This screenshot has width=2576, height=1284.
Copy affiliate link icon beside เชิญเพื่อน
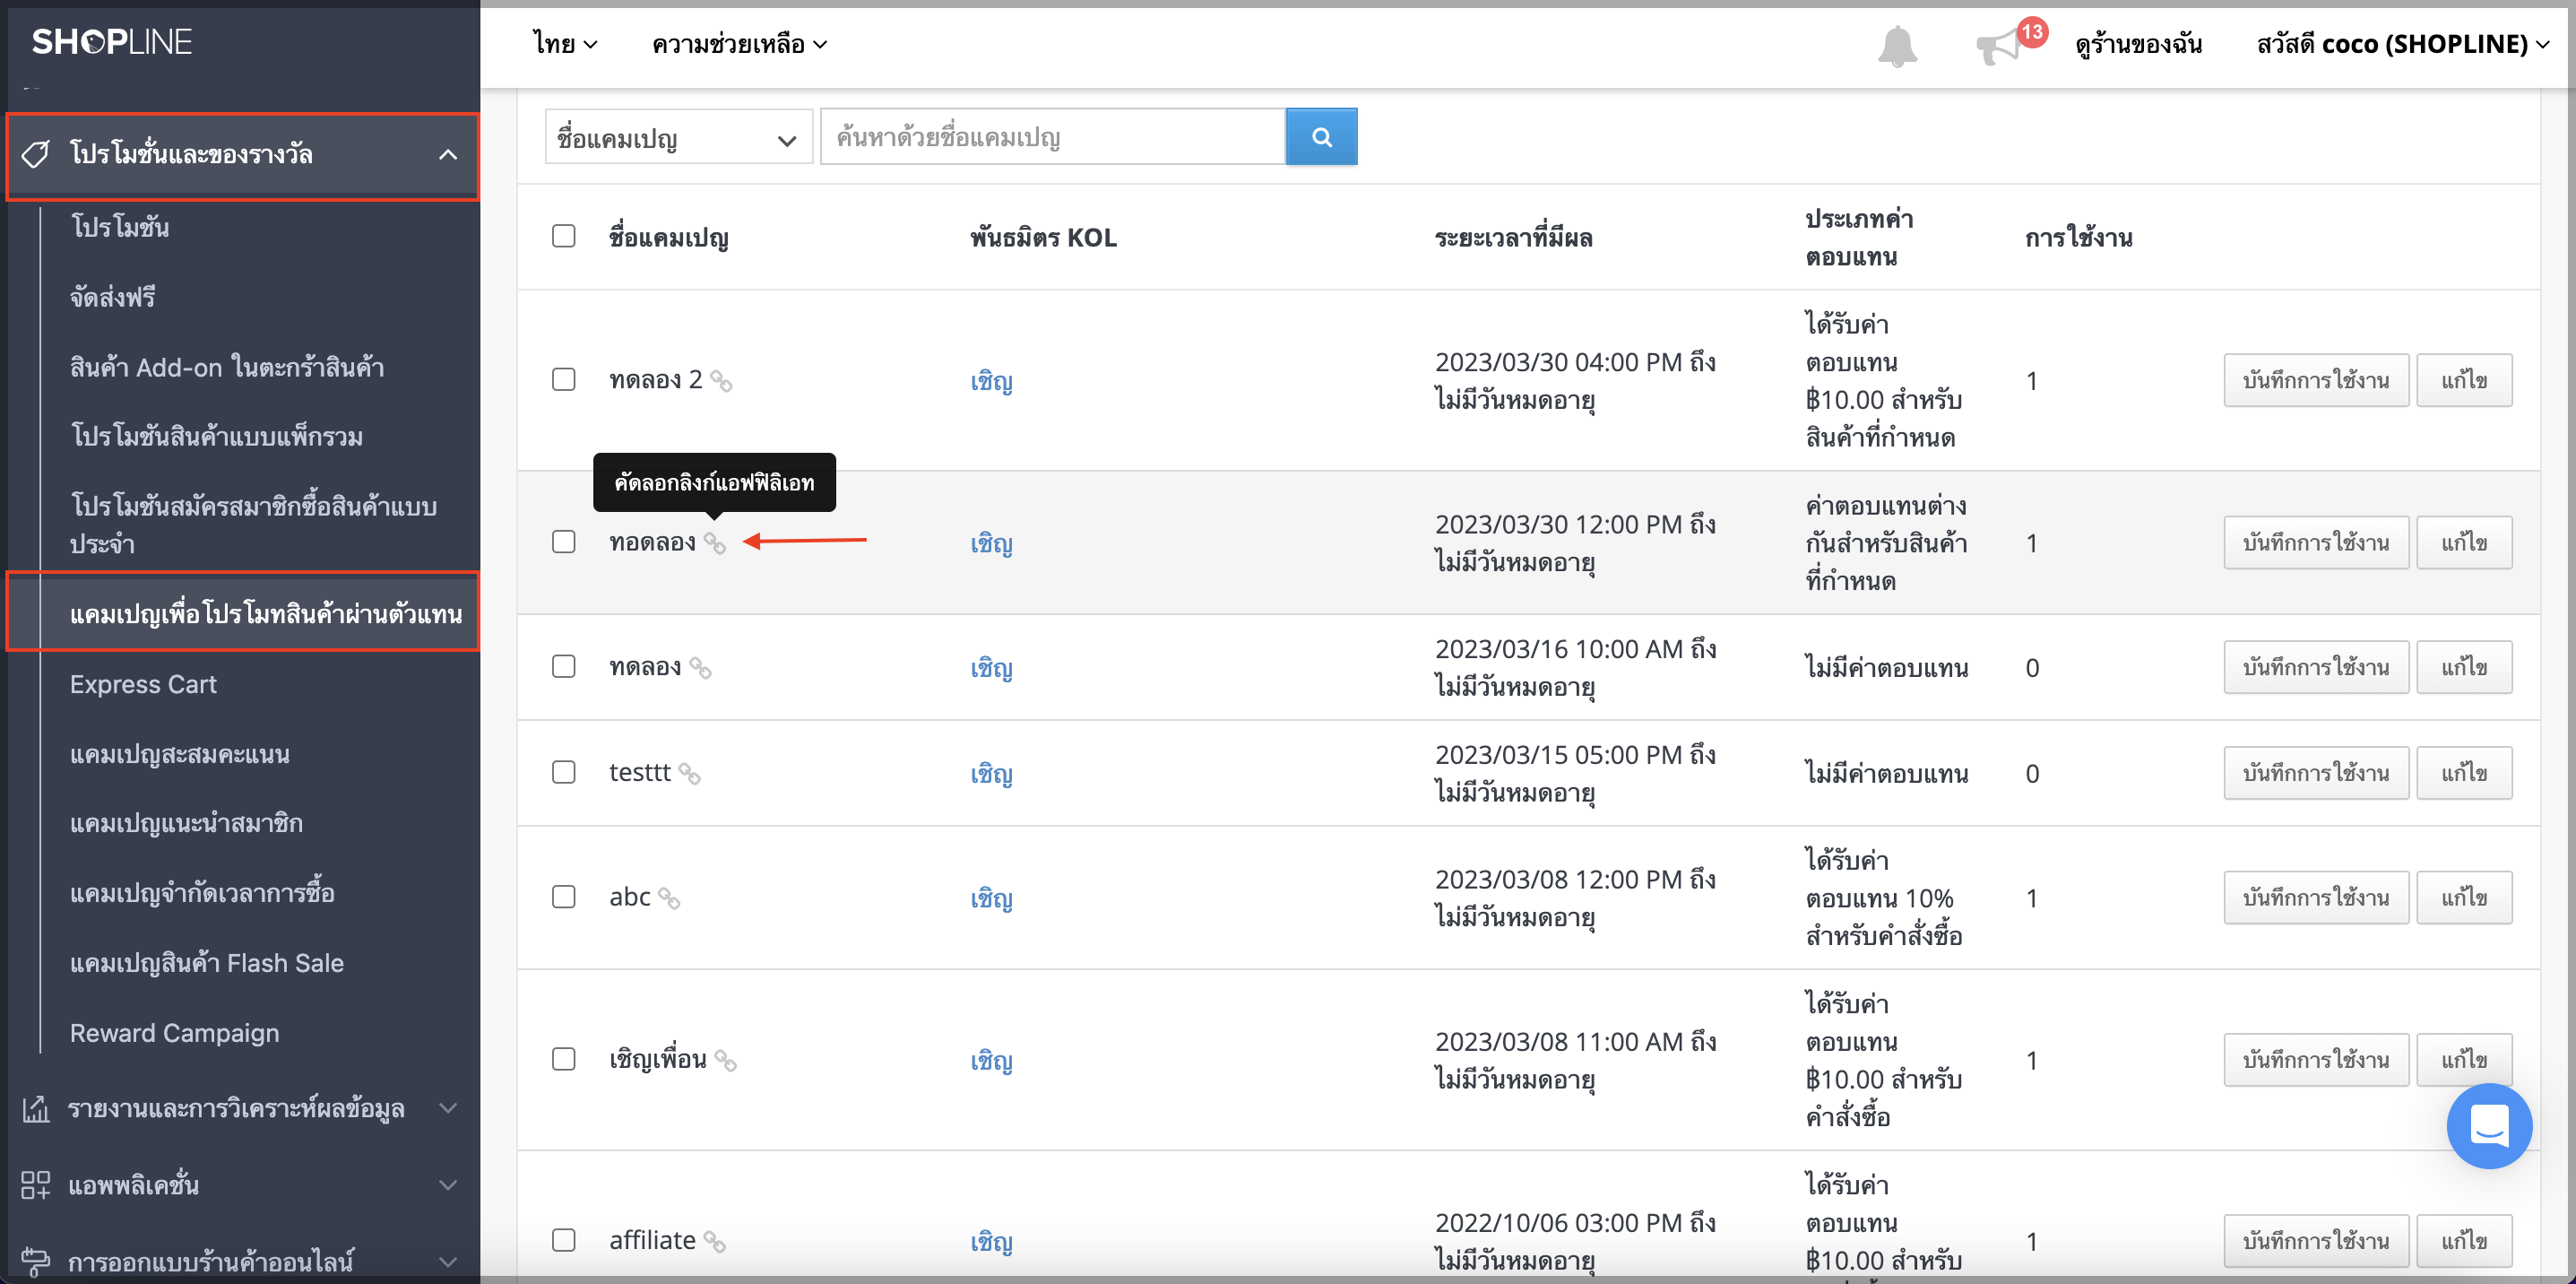pos(725,1060)
